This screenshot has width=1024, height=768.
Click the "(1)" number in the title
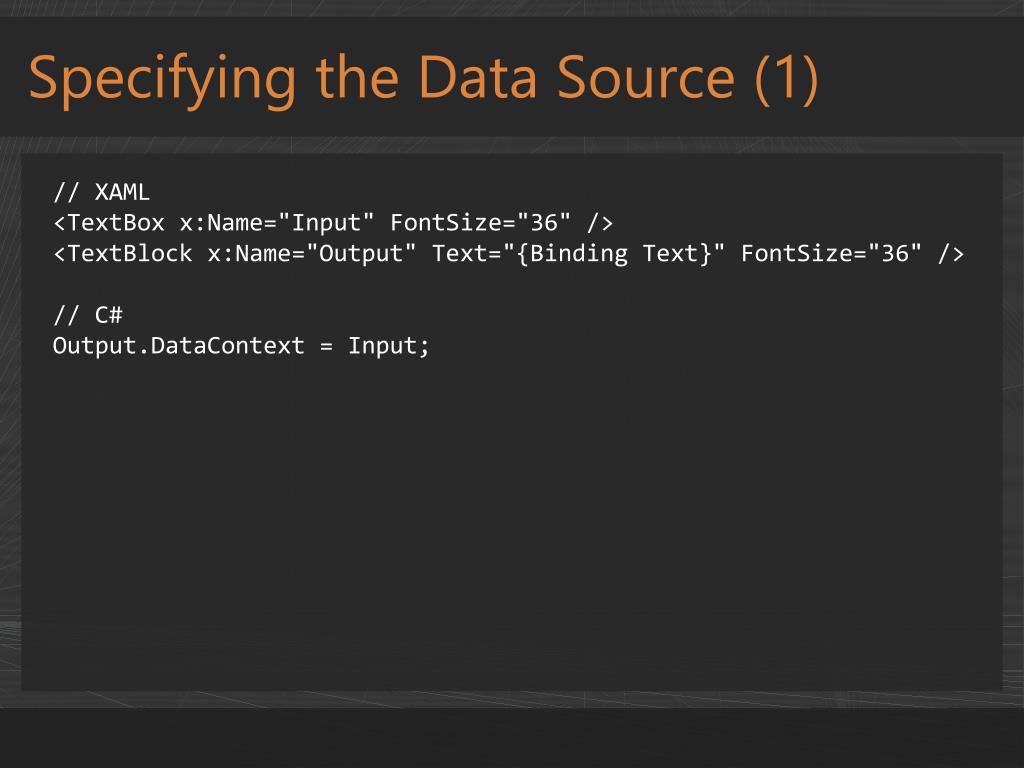[786, 79]
